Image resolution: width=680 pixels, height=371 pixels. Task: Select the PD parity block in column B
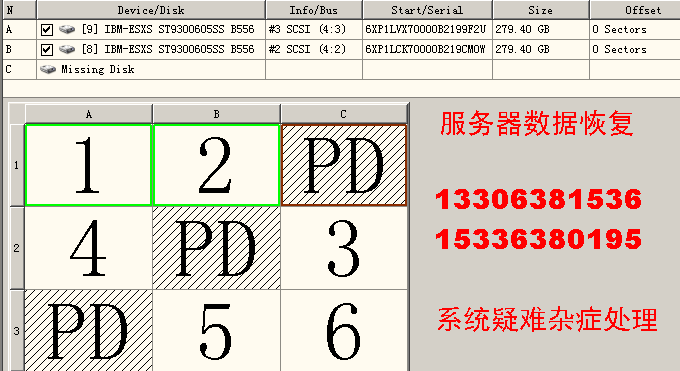216,248
